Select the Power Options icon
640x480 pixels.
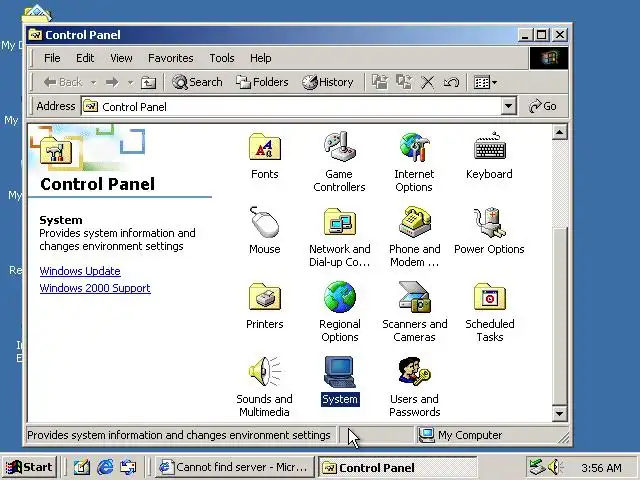pyautogui.click(x=489, y=222)
